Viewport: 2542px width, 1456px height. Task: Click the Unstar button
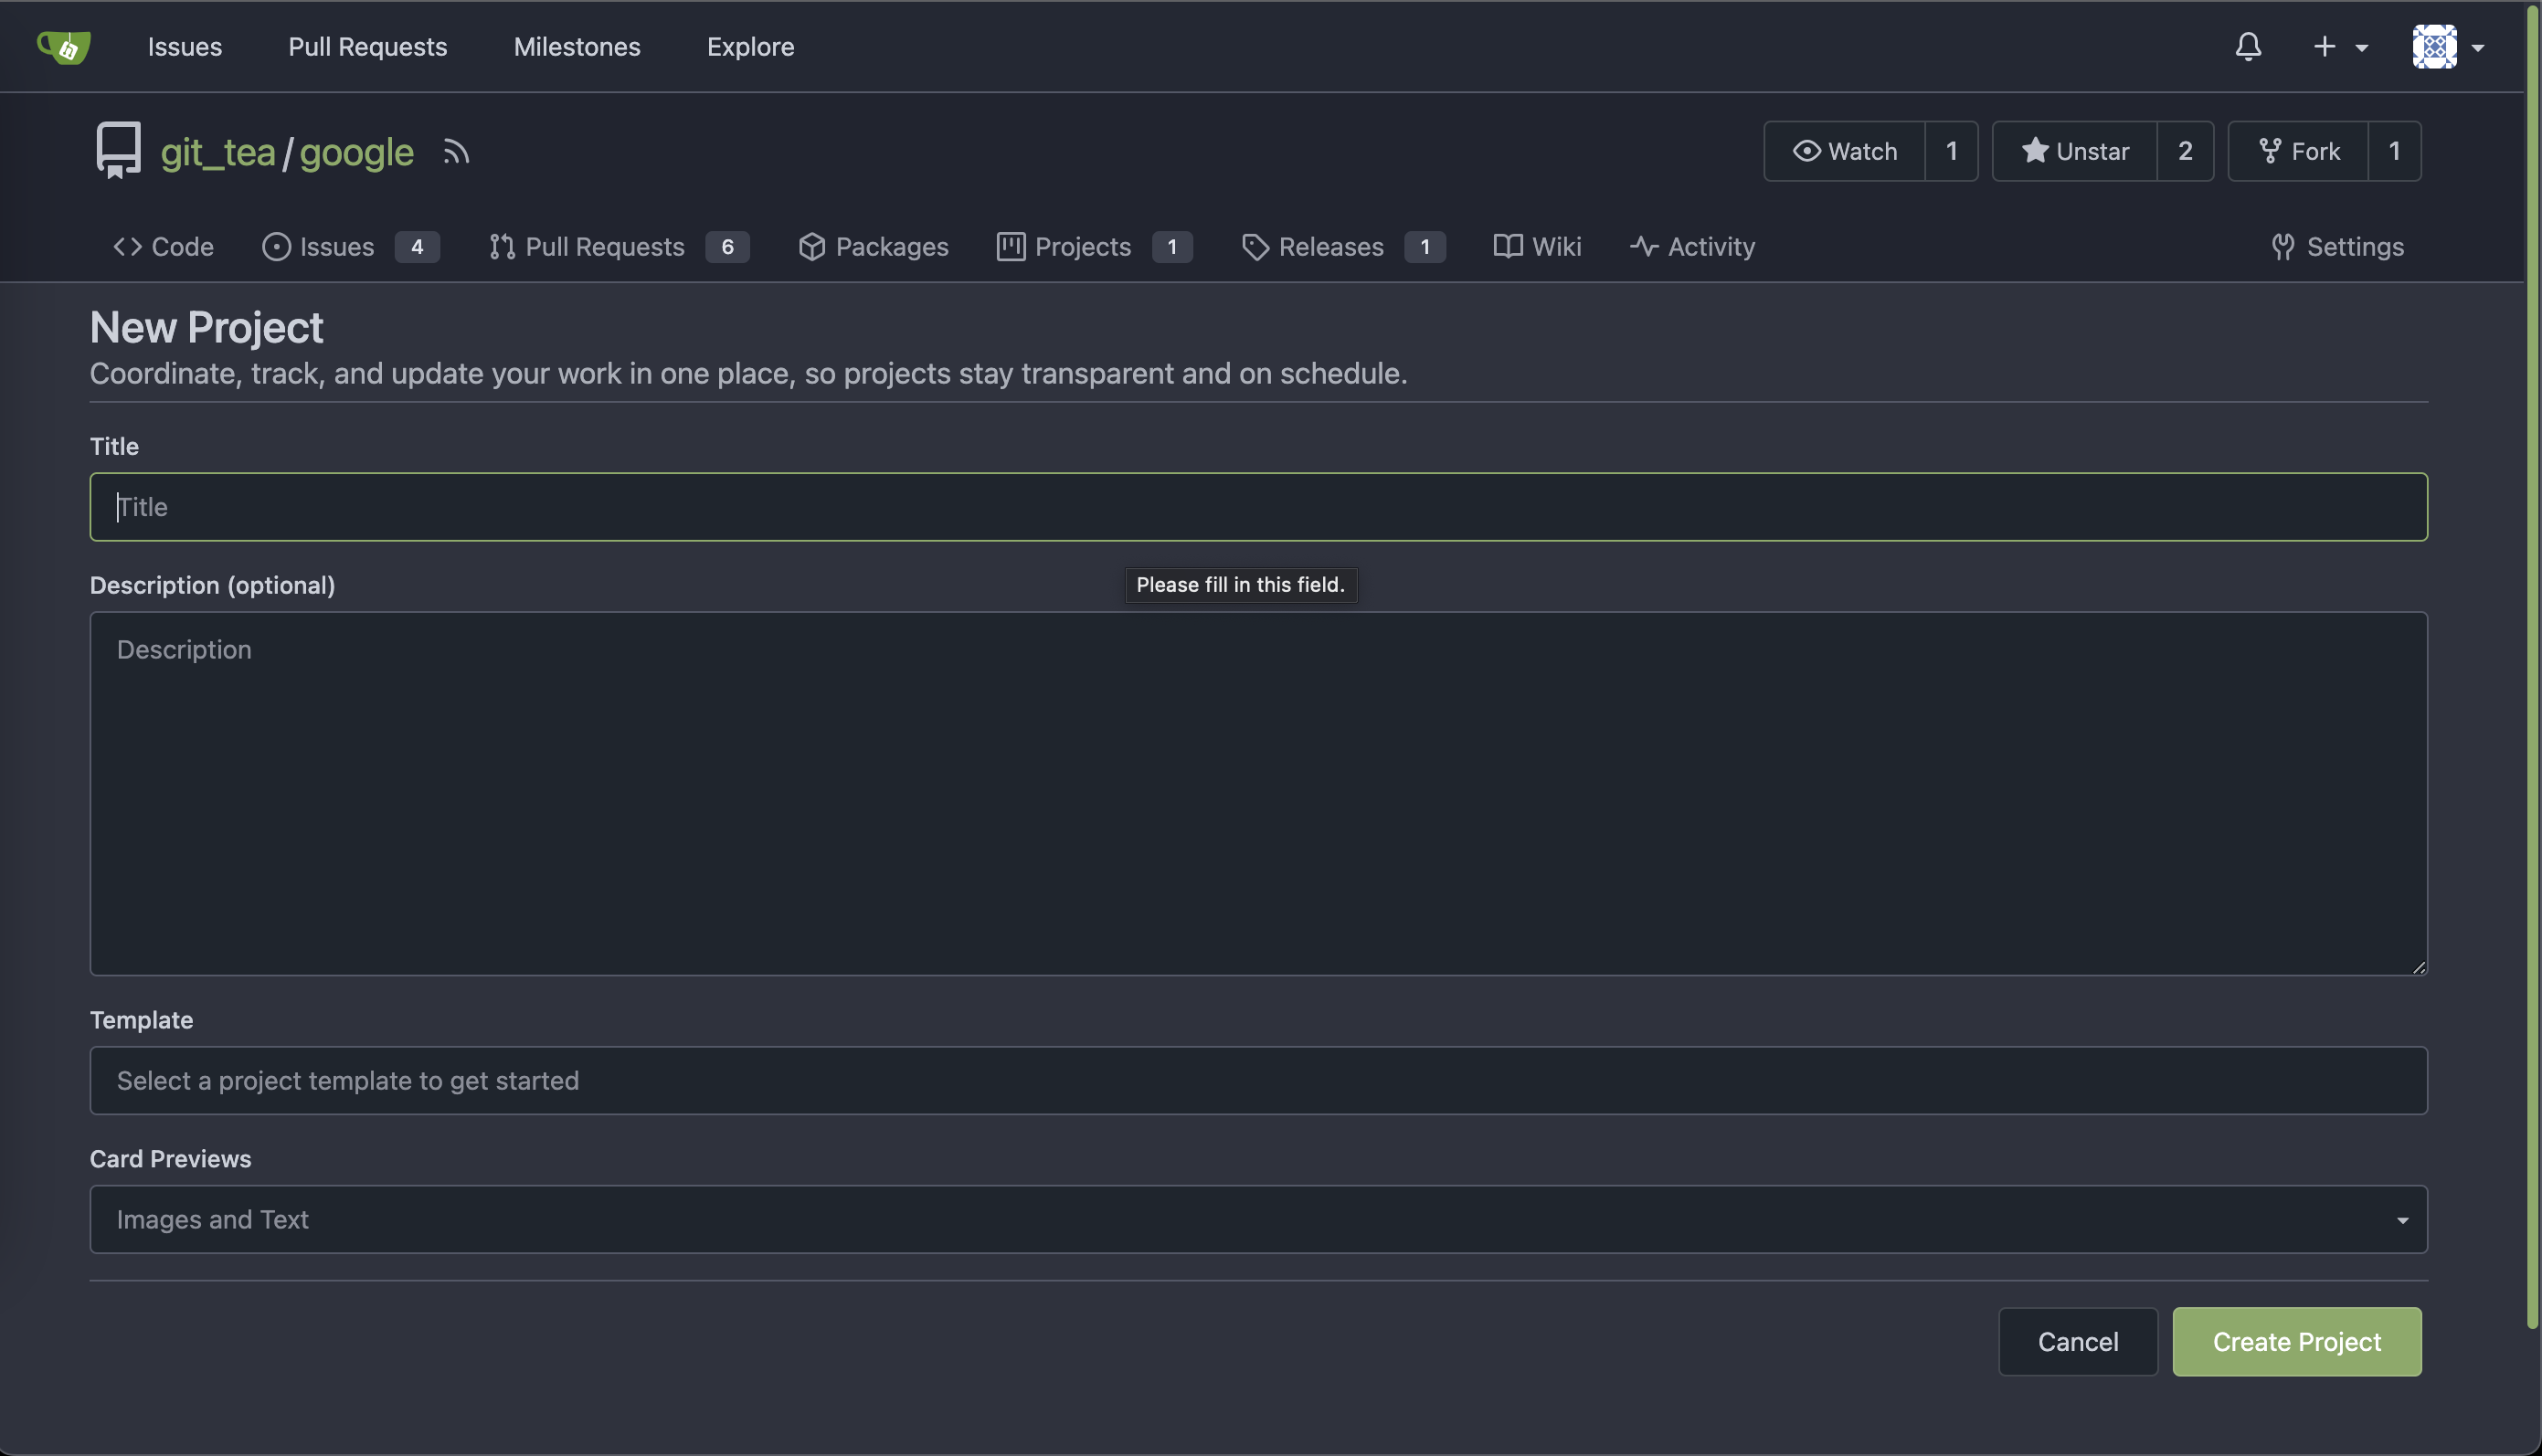click(x=2074, y=151)
